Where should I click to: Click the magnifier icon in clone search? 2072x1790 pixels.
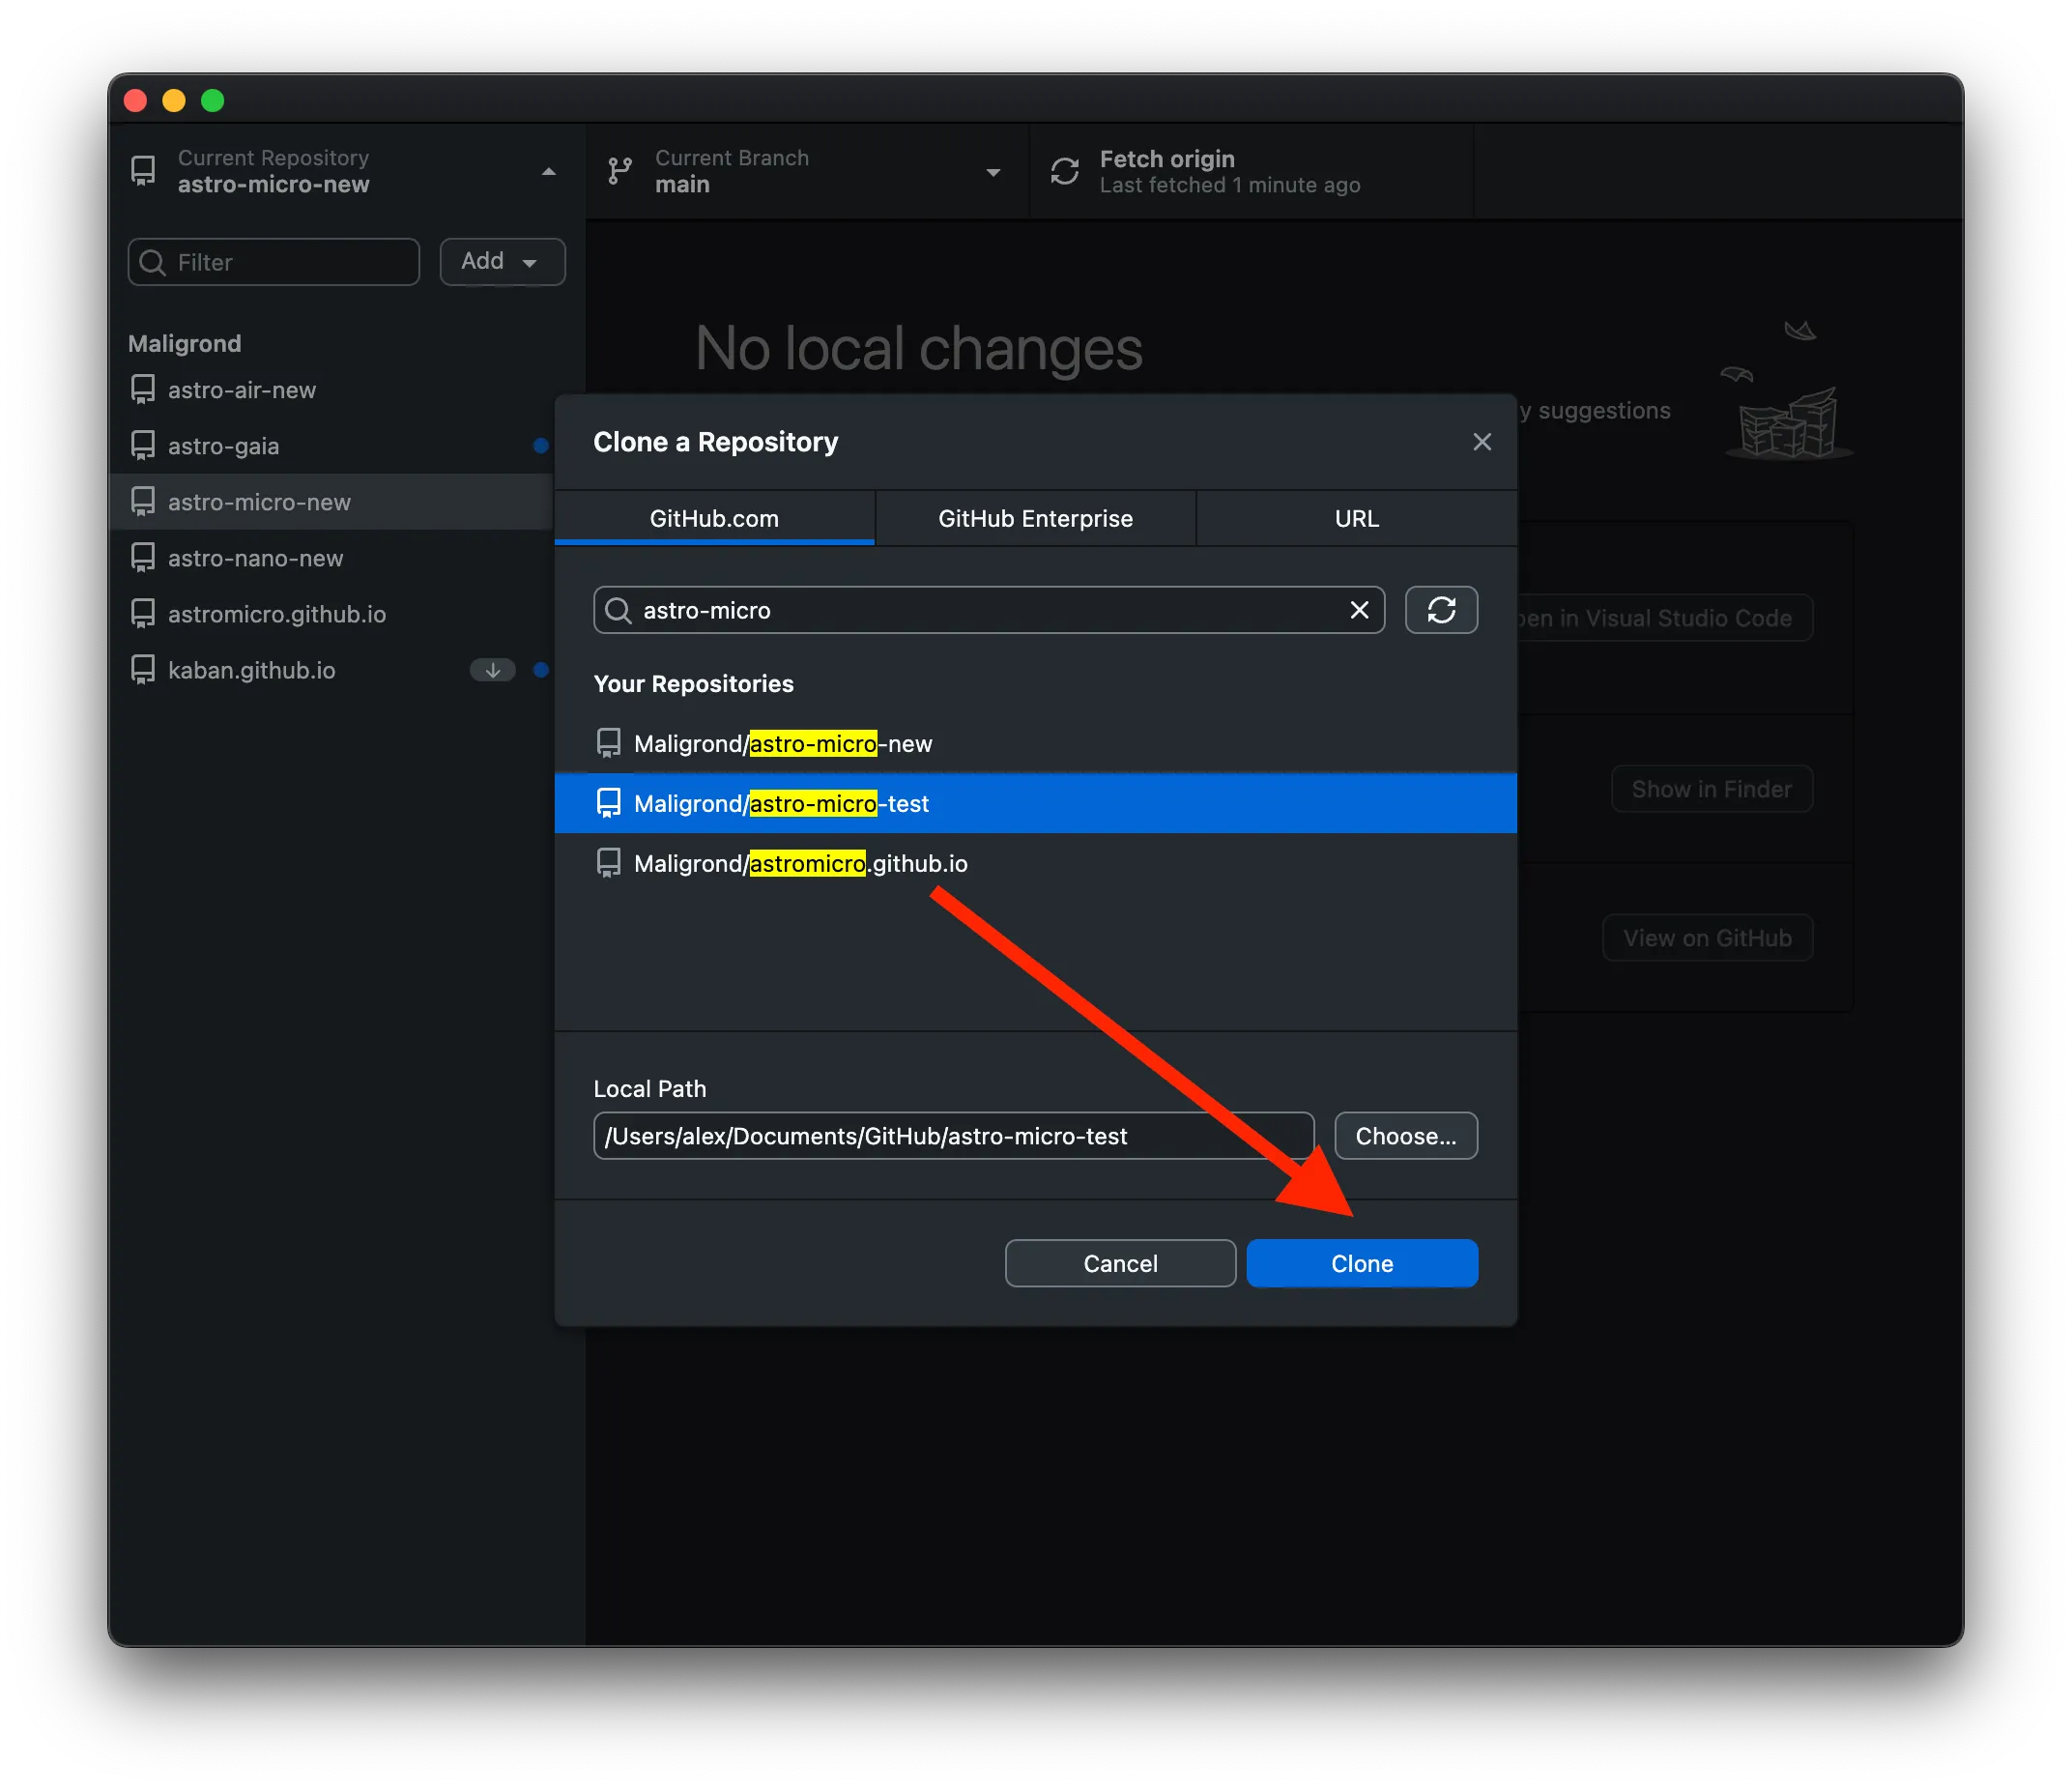tap(619, 610)
